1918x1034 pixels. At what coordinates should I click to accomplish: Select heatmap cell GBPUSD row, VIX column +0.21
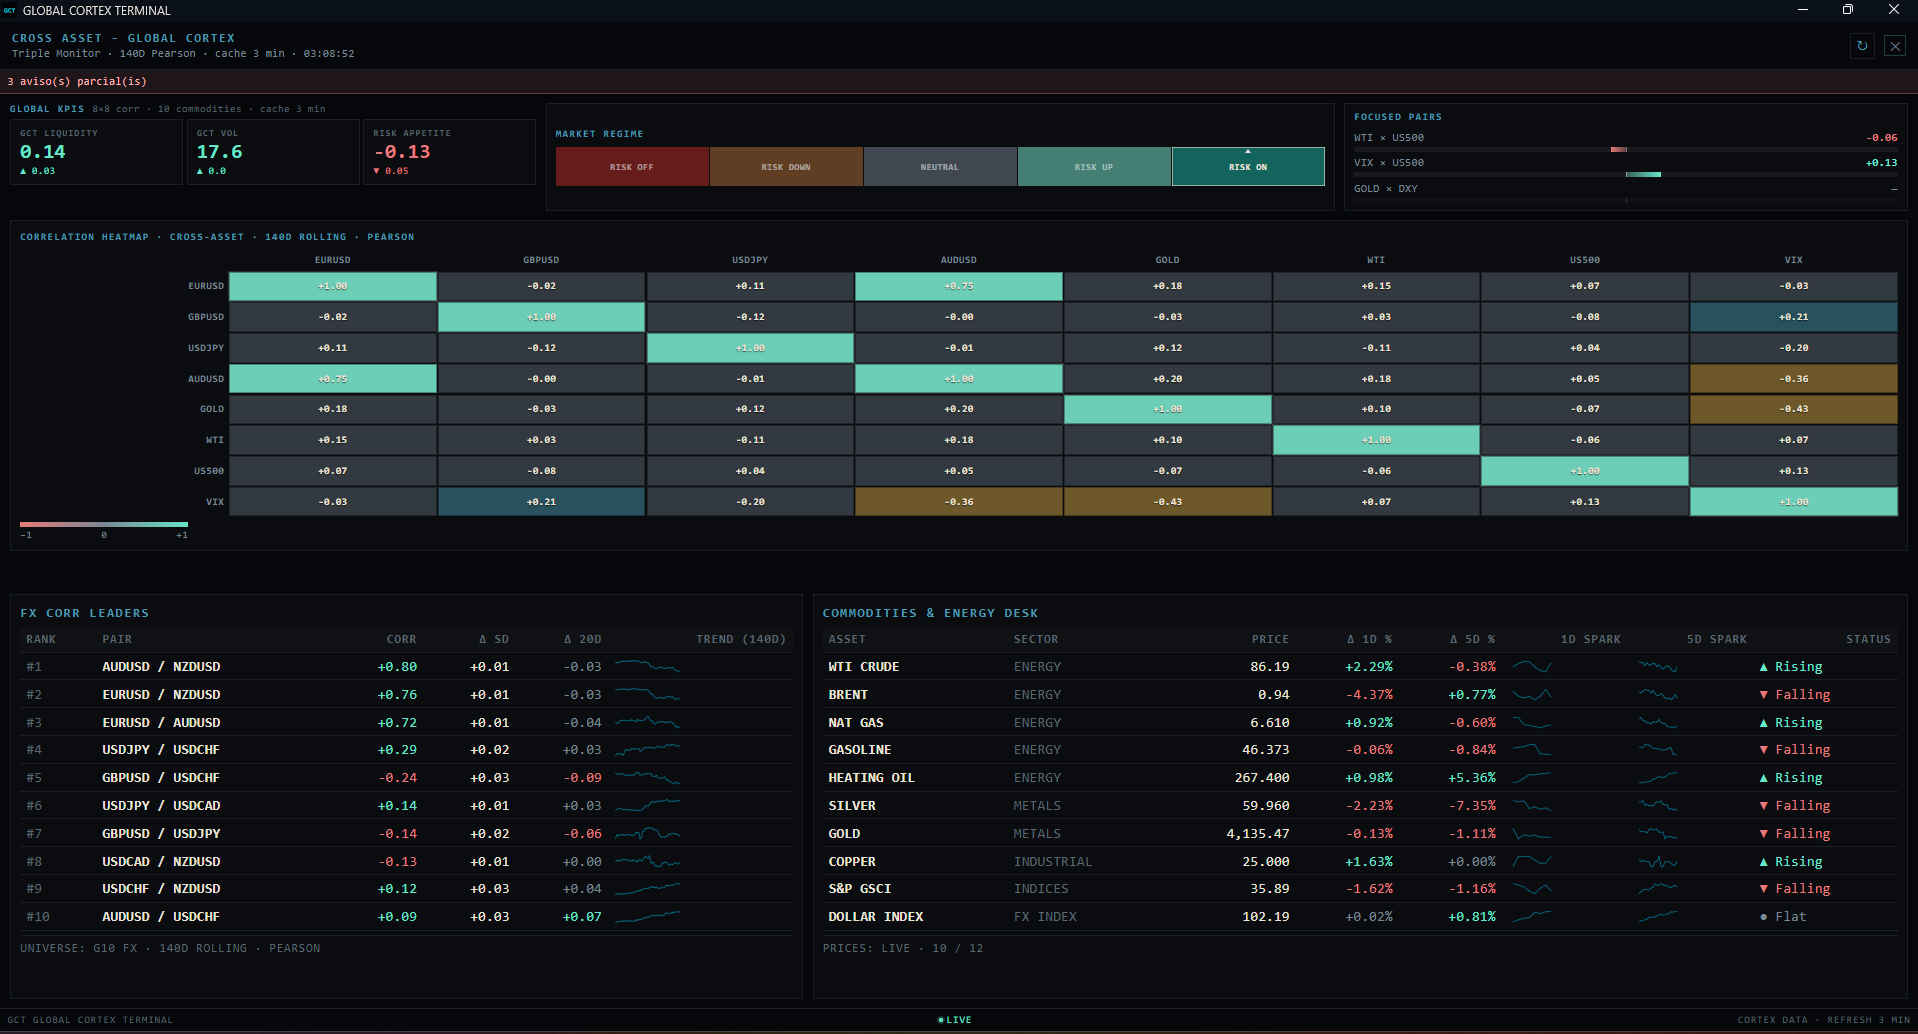1794,317
